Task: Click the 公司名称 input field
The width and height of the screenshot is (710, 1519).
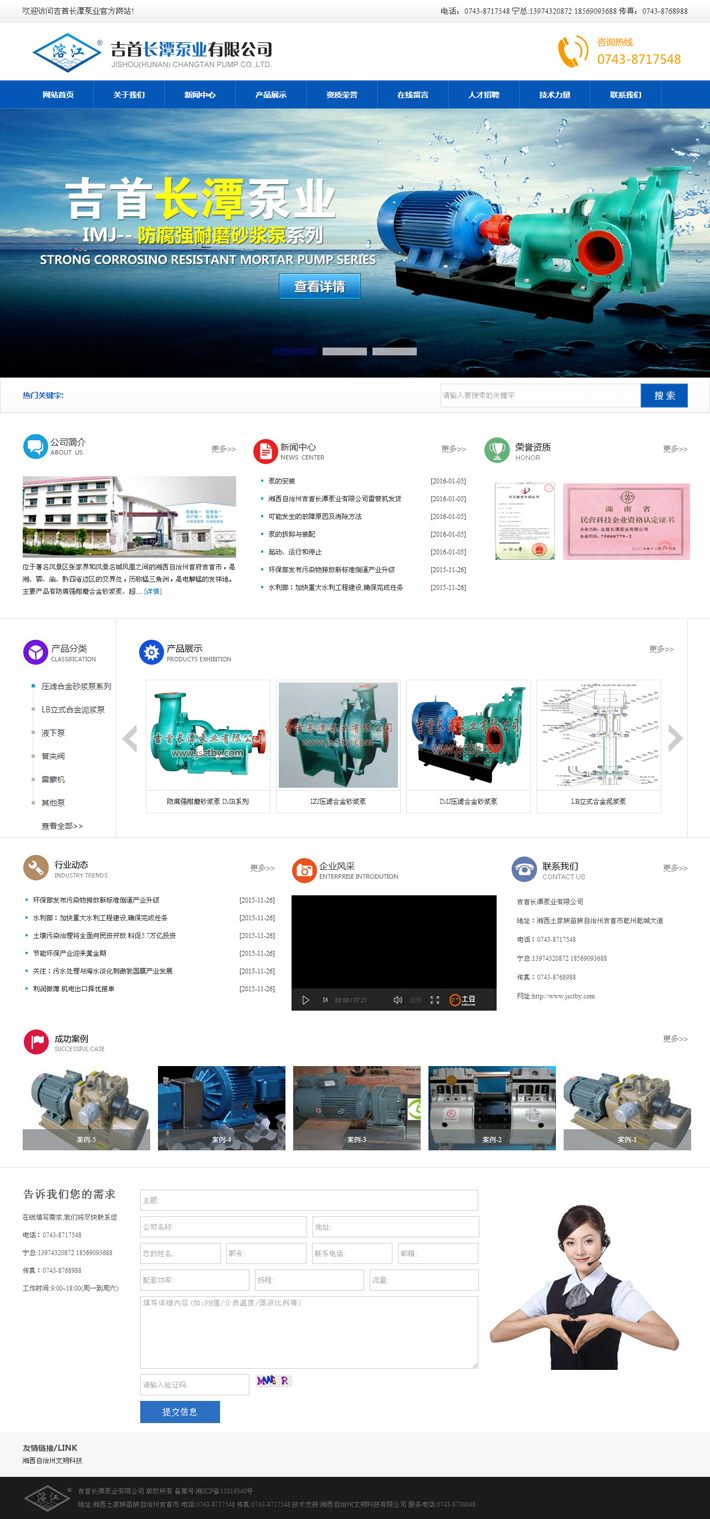Action: tap(223, 1226)
